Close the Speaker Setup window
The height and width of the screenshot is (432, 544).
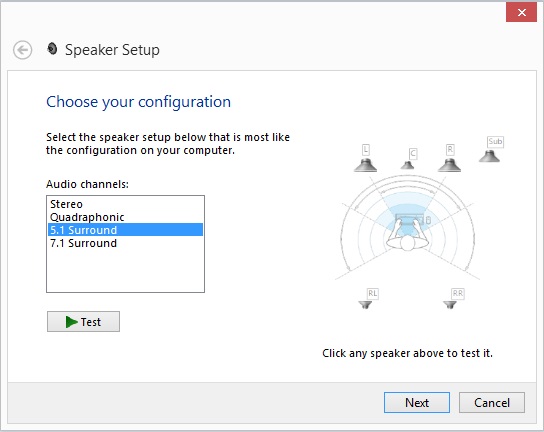tap(521, 12)
